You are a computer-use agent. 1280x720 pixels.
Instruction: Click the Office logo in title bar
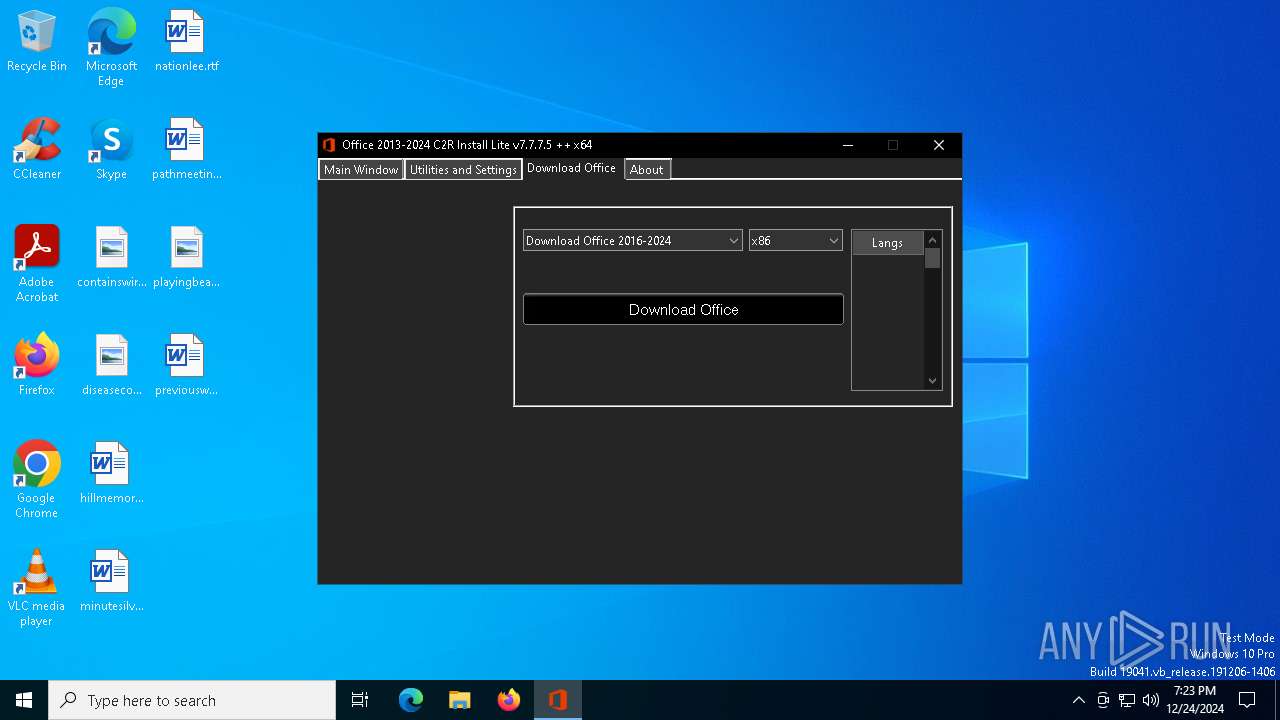pos(329,145)
